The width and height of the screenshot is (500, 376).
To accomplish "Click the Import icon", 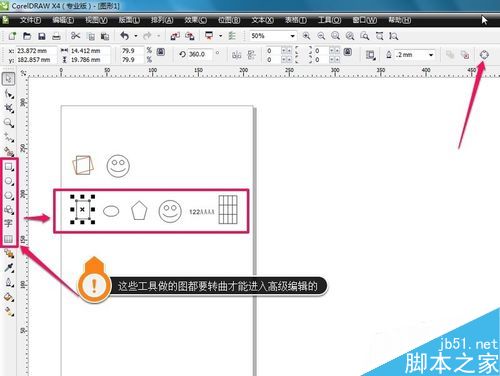I will [175, 36].
